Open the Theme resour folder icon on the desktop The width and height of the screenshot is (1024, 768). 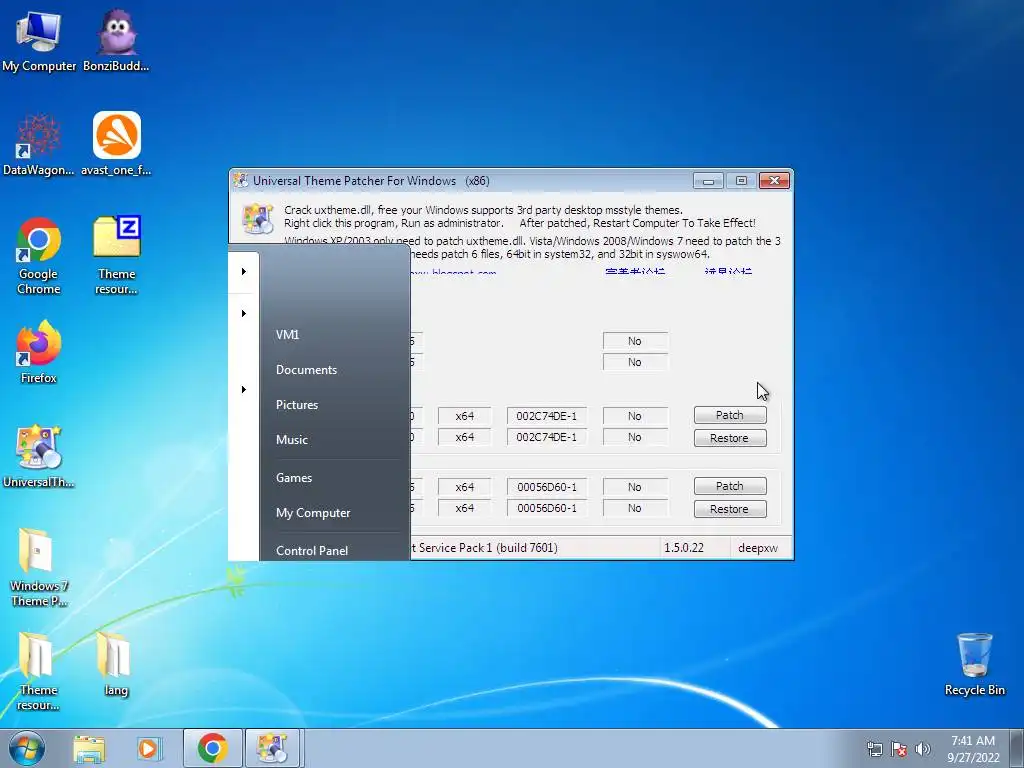(39, 671)
